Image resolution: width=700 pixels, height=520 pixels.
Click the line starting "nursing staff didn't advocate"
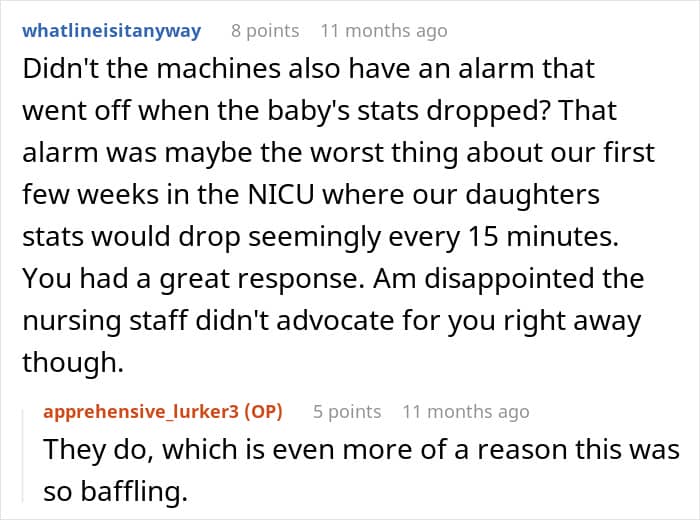[x=332, y=320]
